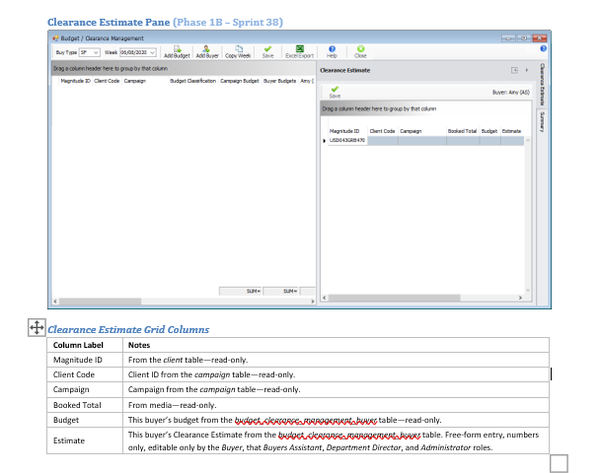Screen dimensions: 600x473
Task: Open the Buy Type dropdown
Action: coord(97,52)
